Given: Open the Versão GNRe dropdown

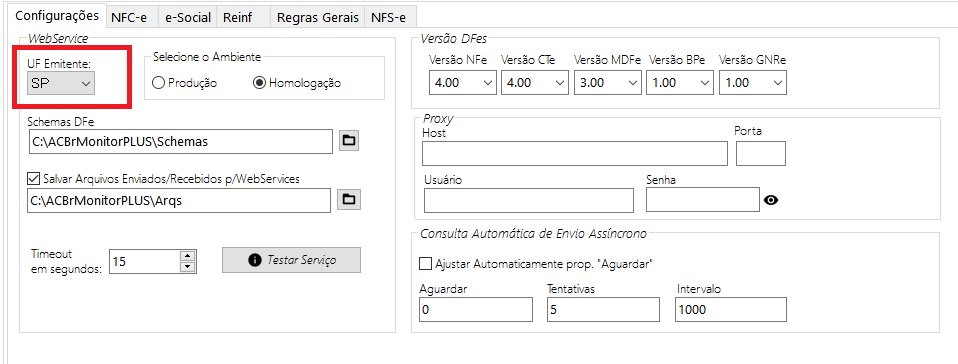Looking at the screenshot, I should click(753, 83).
